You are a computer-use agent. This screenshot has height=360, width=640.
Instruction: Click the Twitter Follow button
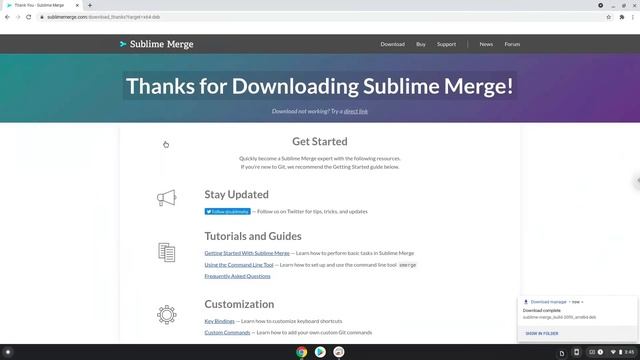(x=227, y=211)
